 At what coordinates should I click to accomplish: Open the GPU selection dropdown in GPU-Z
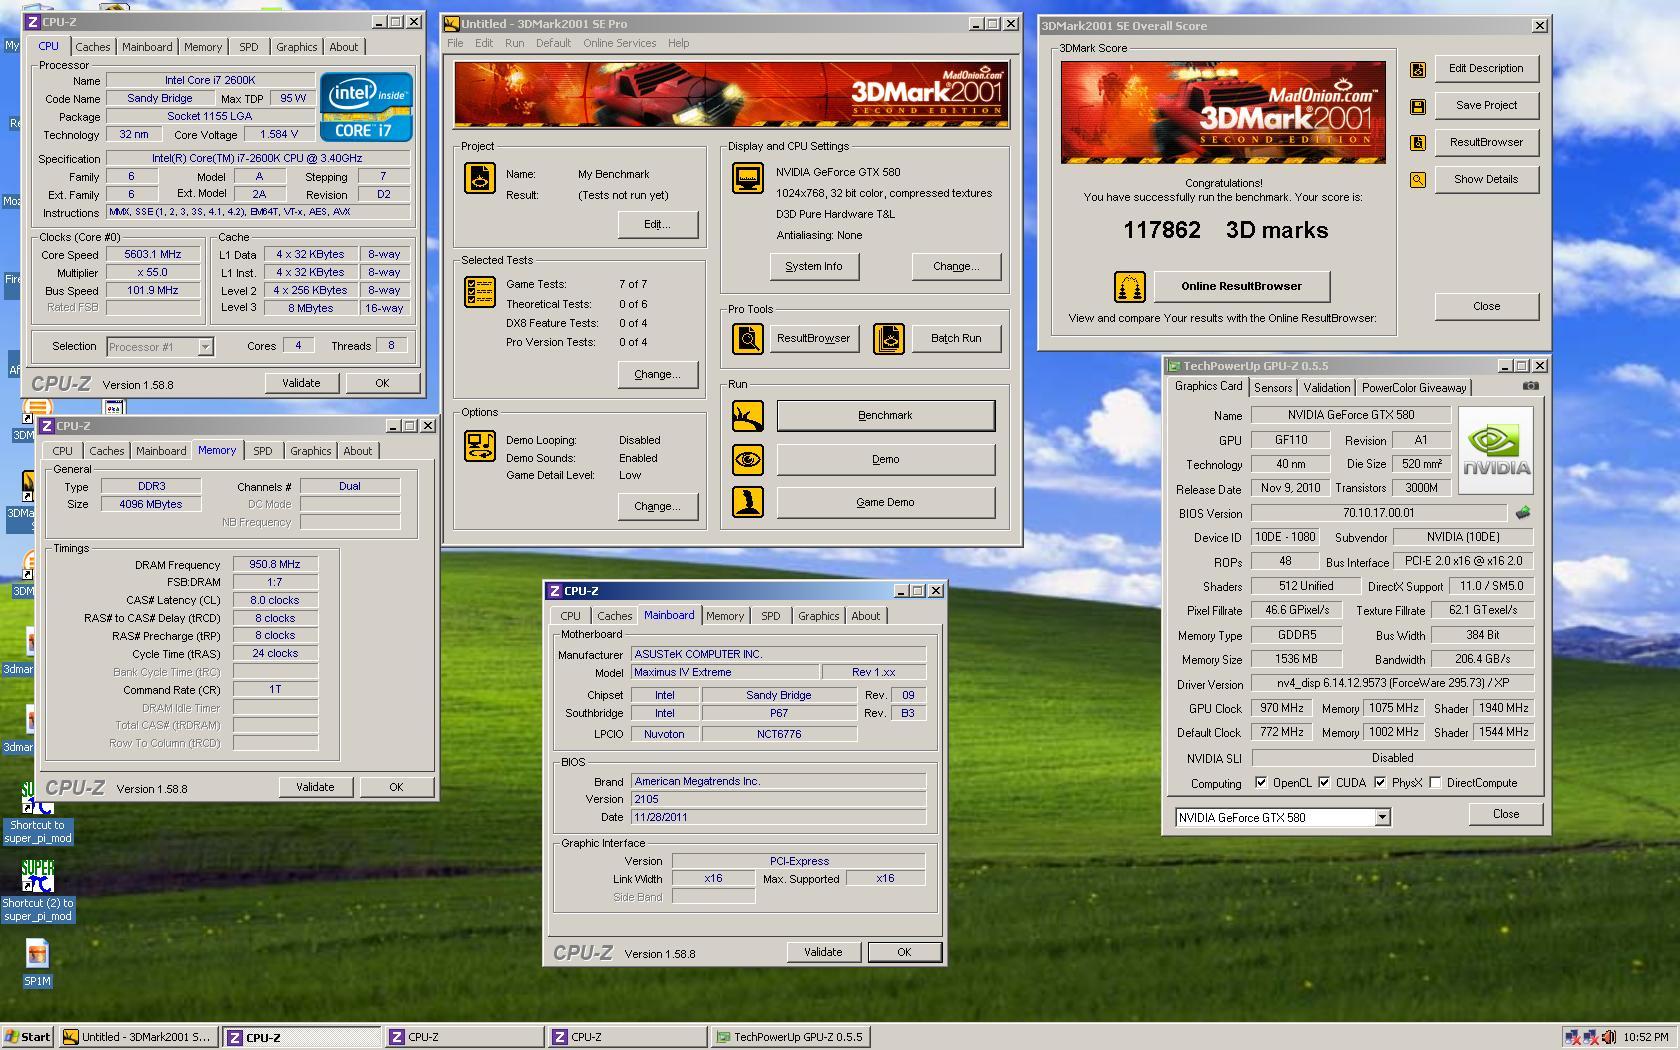point(1382,818)
